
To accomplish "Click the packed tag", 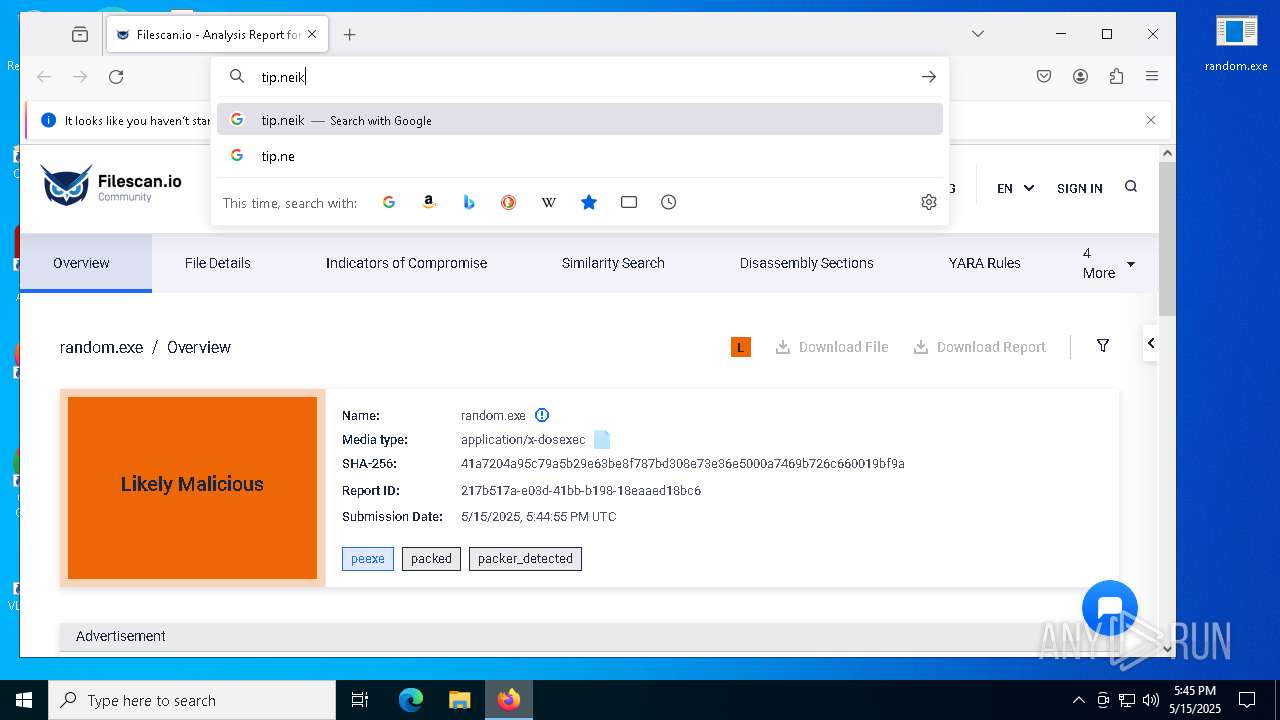I will (431, 559).
